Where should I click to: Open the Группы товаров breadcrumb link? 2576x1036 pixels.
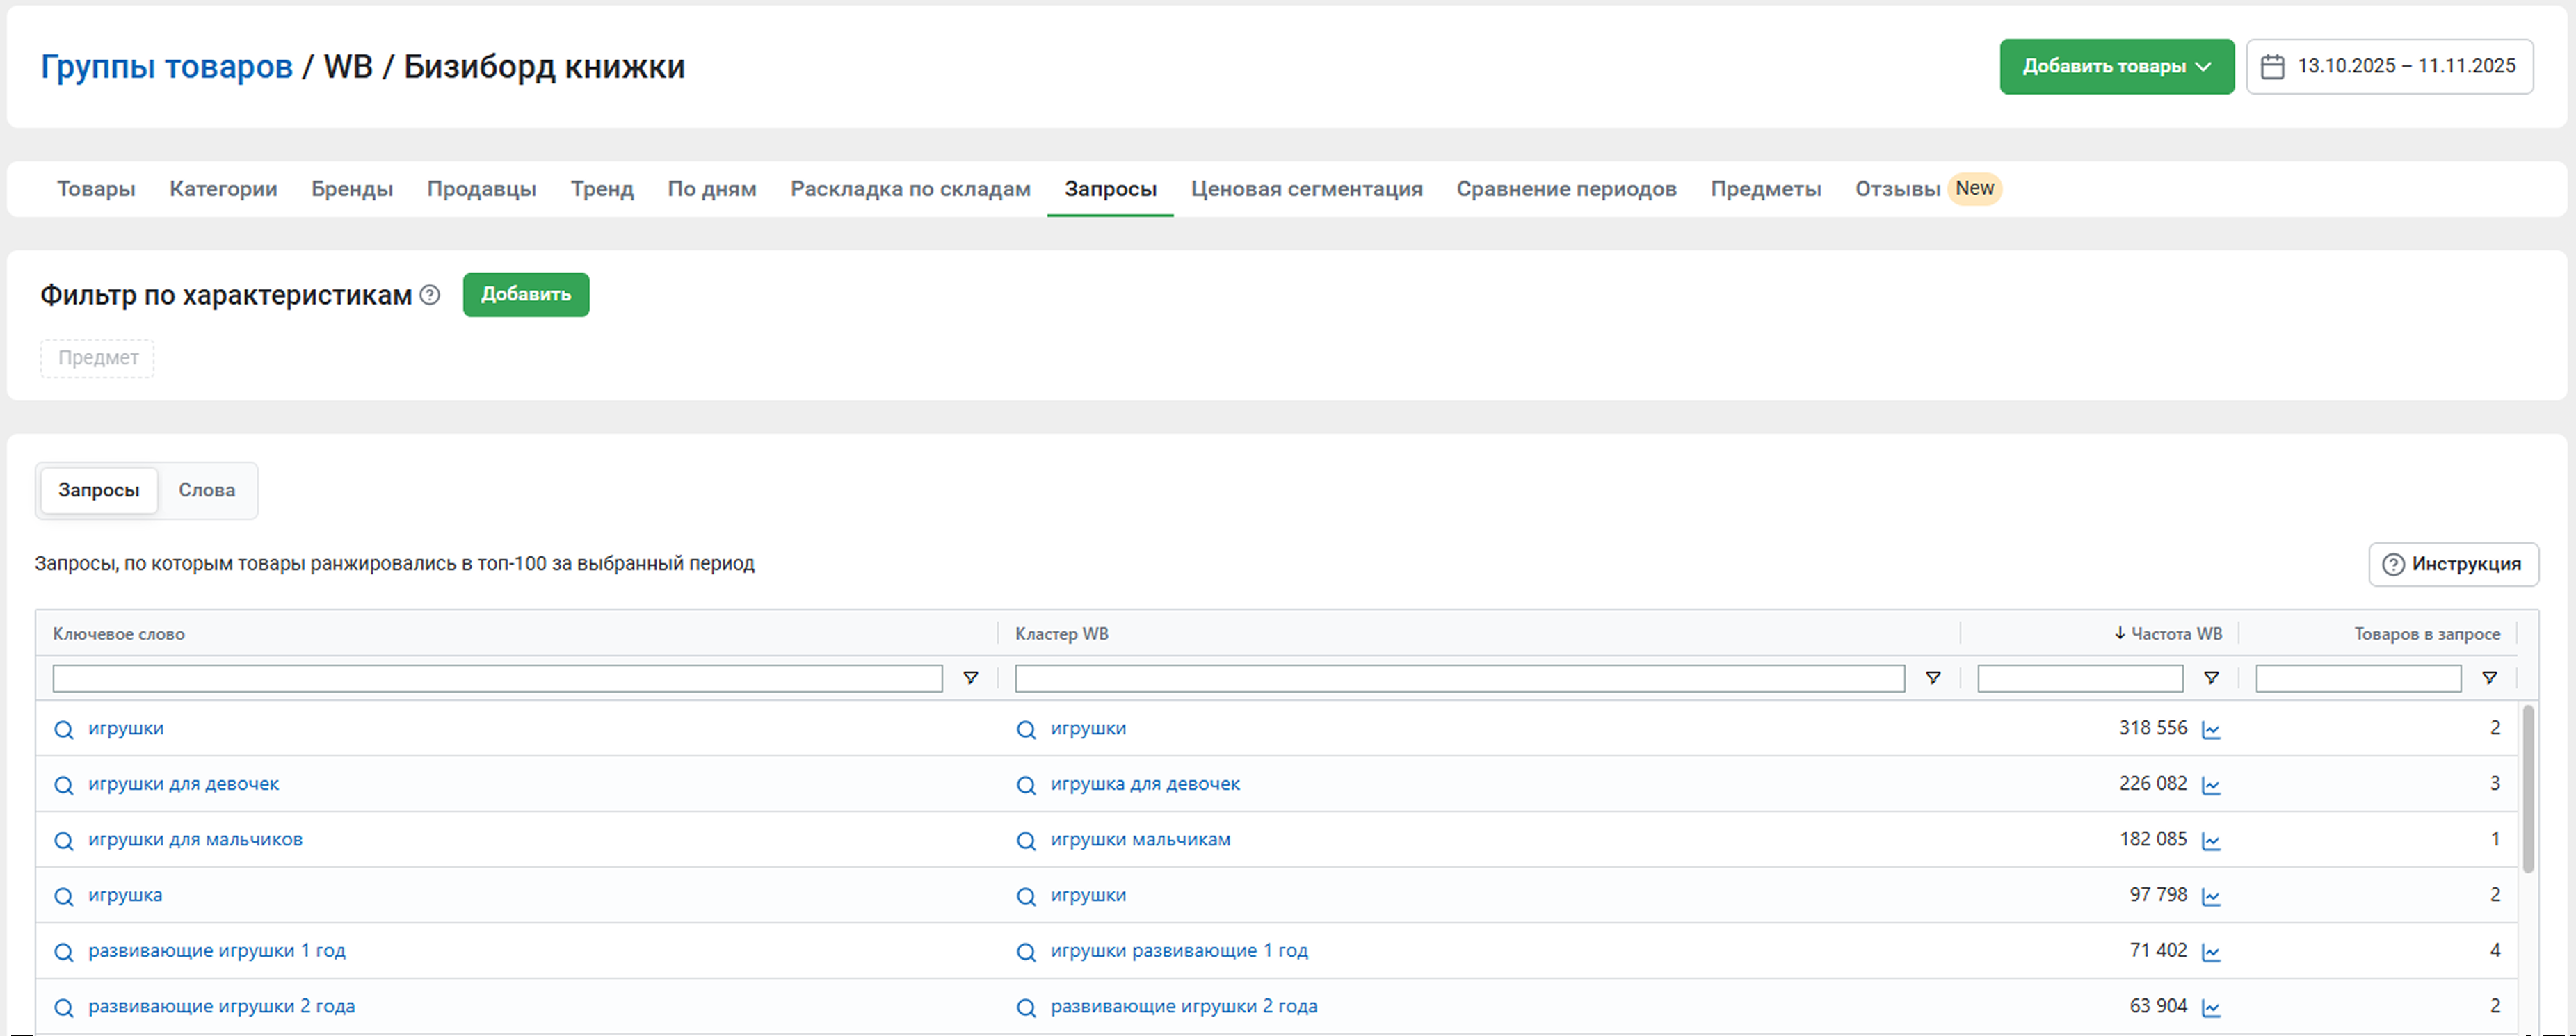pyautogui.click(x=166, y=67)
